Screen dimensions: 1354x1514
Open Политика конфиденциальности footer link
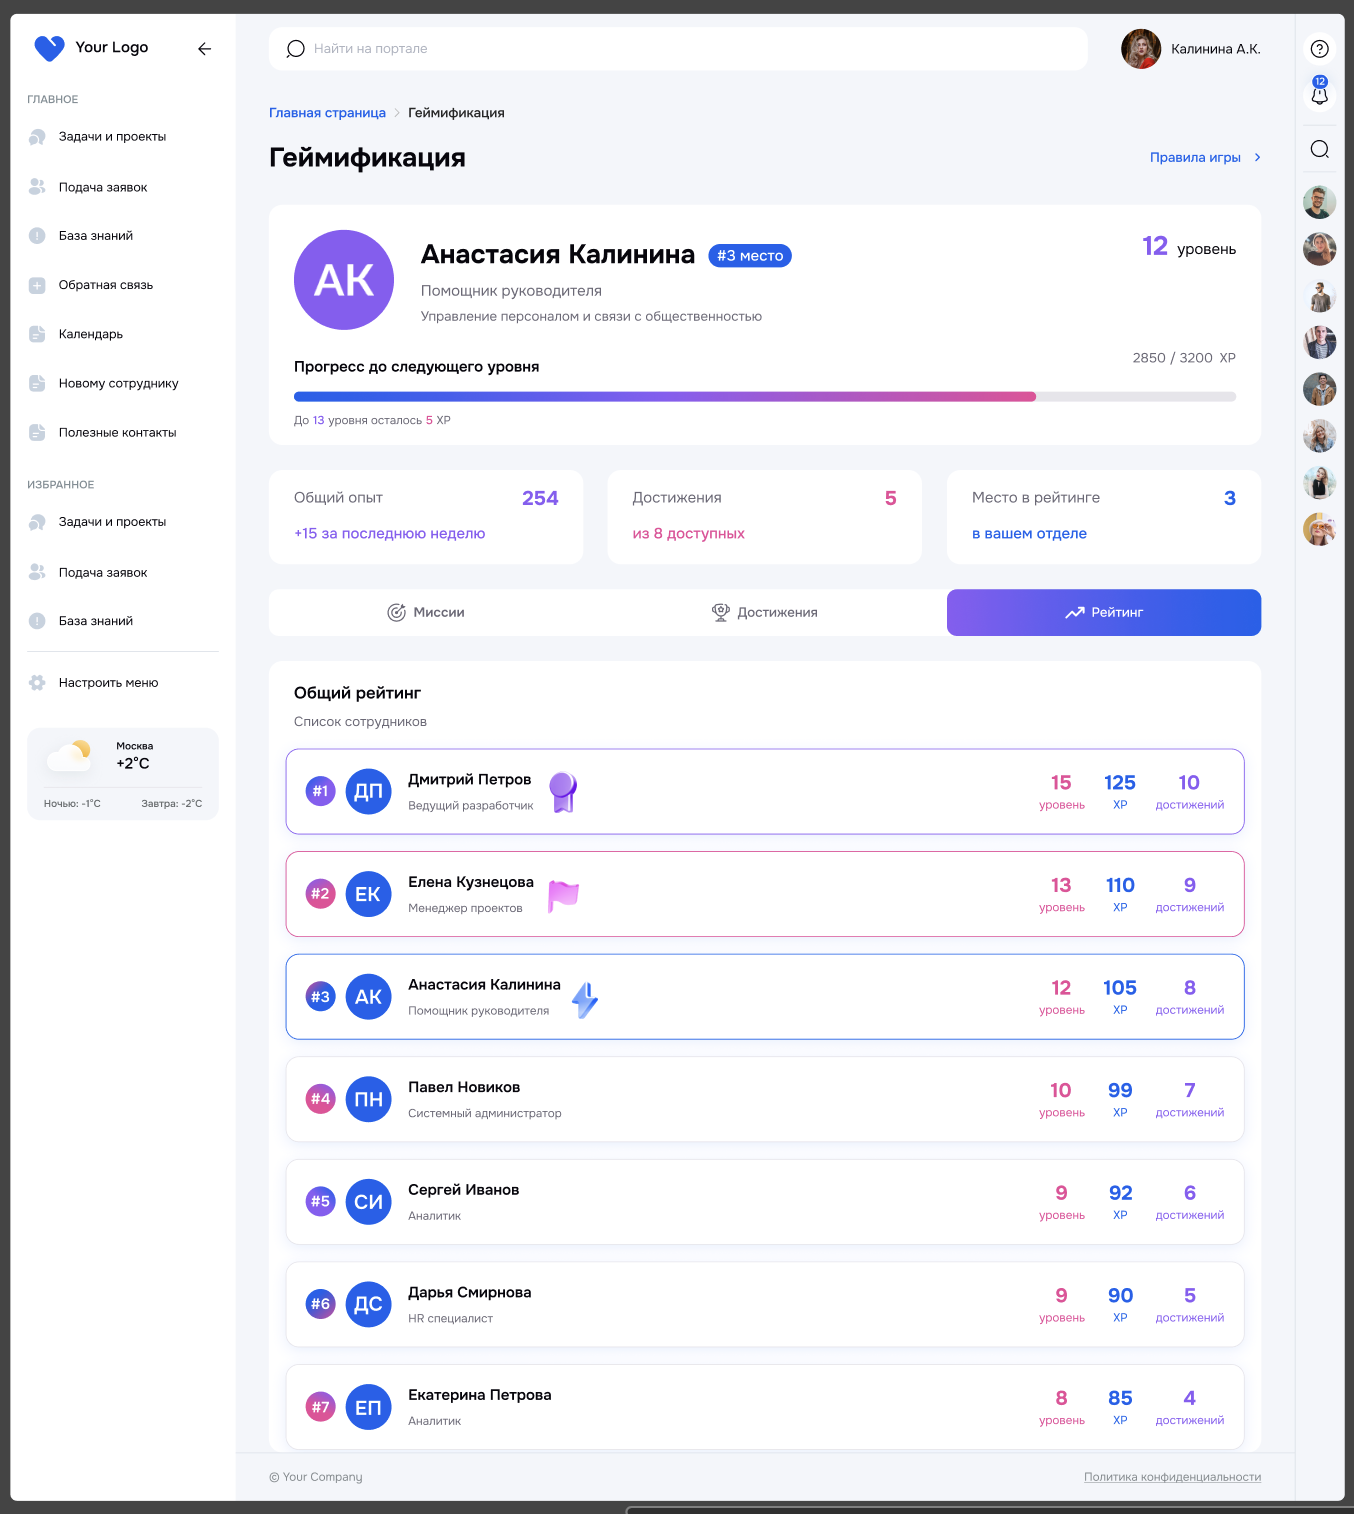coord(1172,1477)
